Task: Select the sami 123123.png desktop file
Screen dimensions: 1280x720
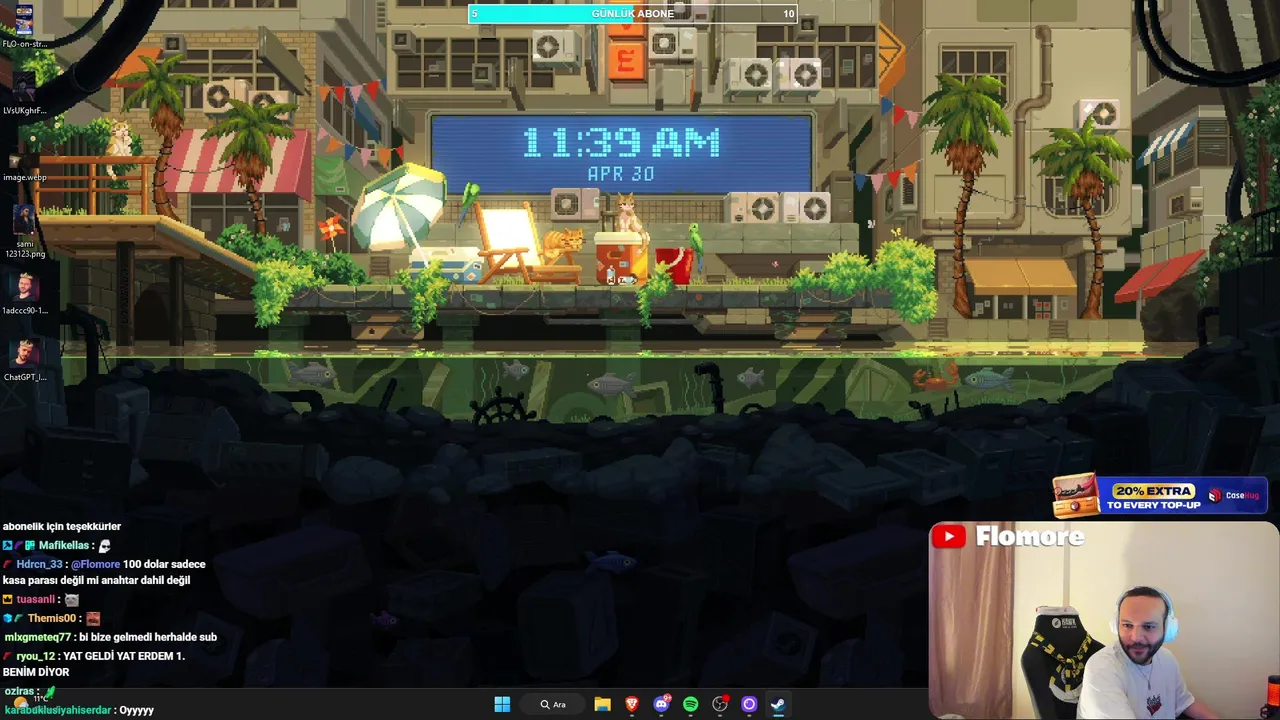Action: (24, 231)
